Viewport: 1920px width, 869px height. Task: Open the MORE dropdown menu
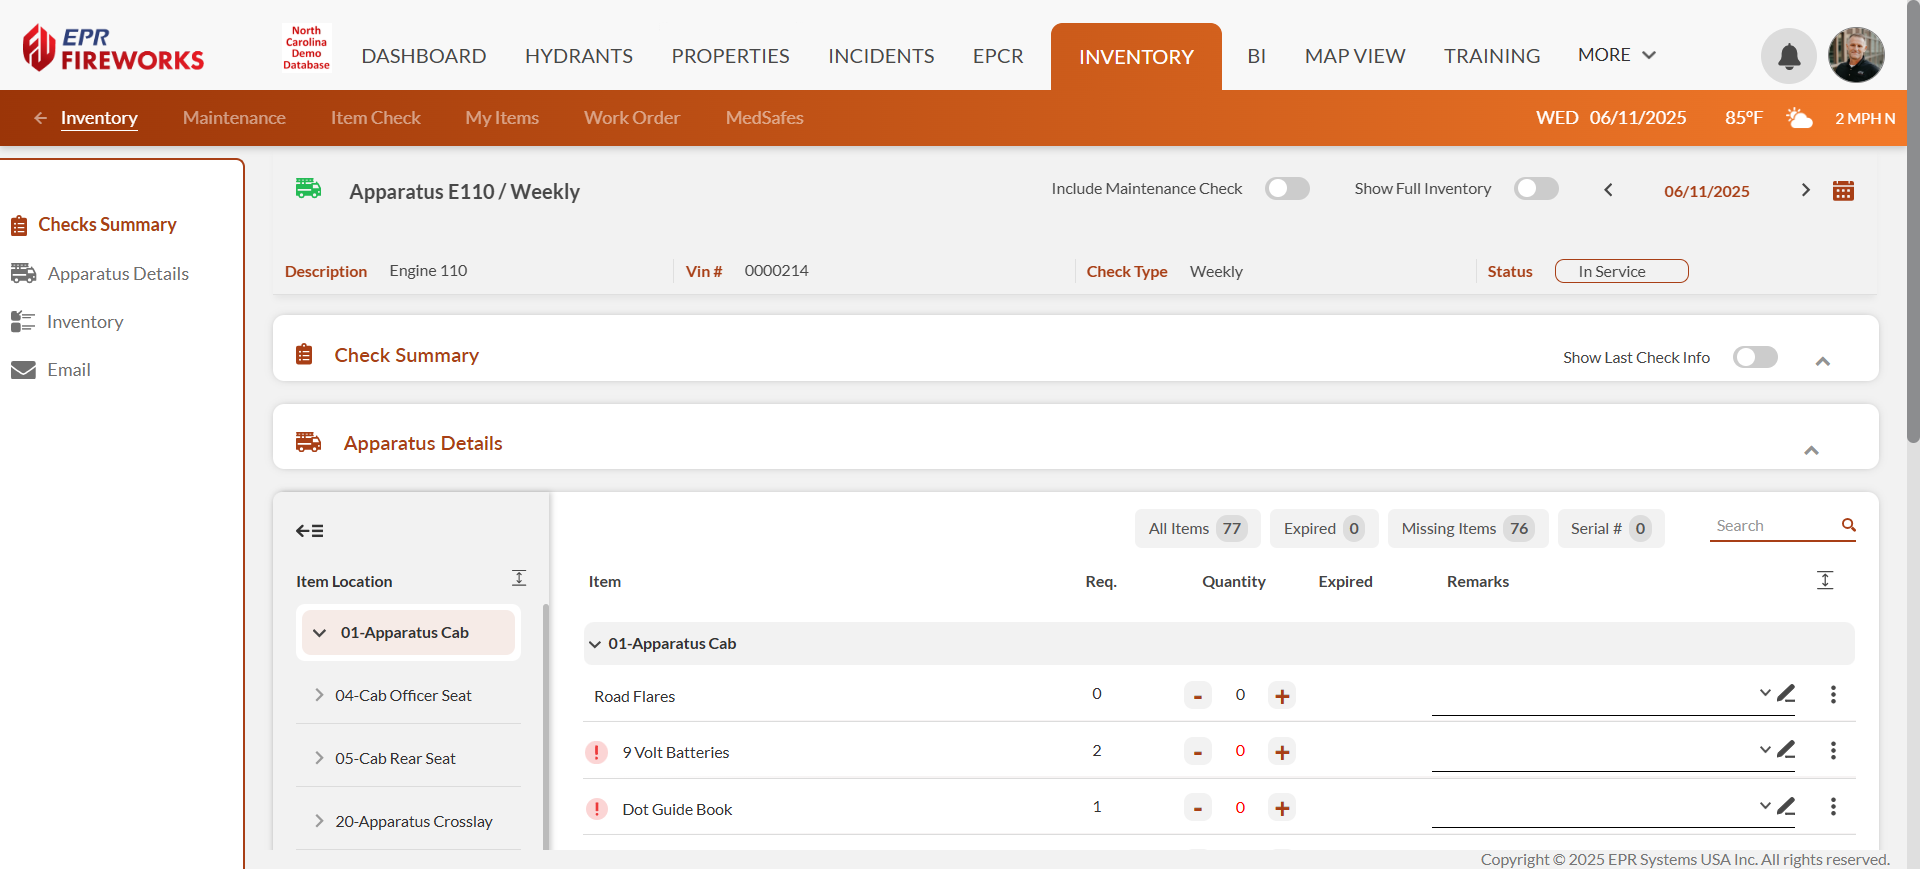click(x=1616, y=55)
